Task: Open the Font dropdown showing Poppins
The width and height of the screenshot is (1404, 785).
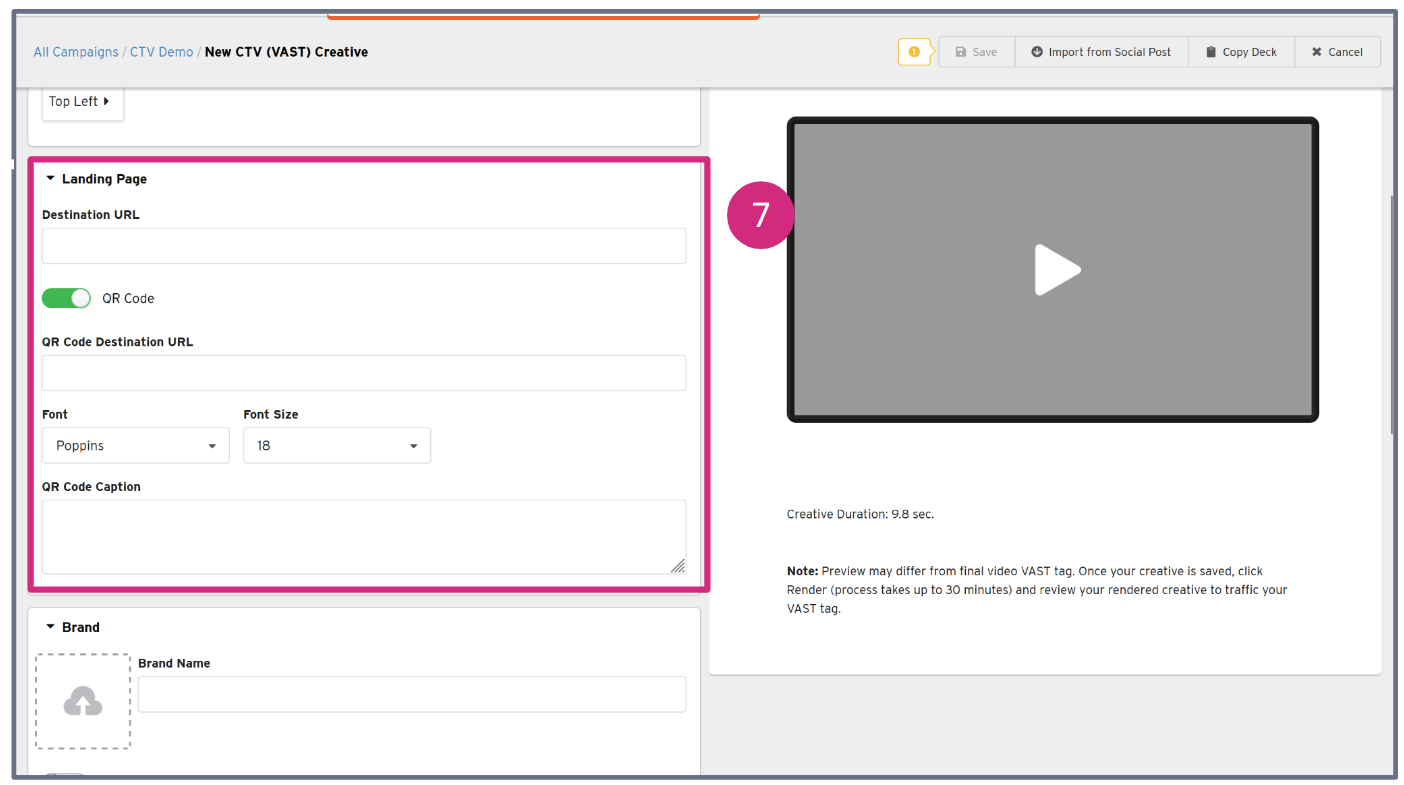Action: coord(136,446)
